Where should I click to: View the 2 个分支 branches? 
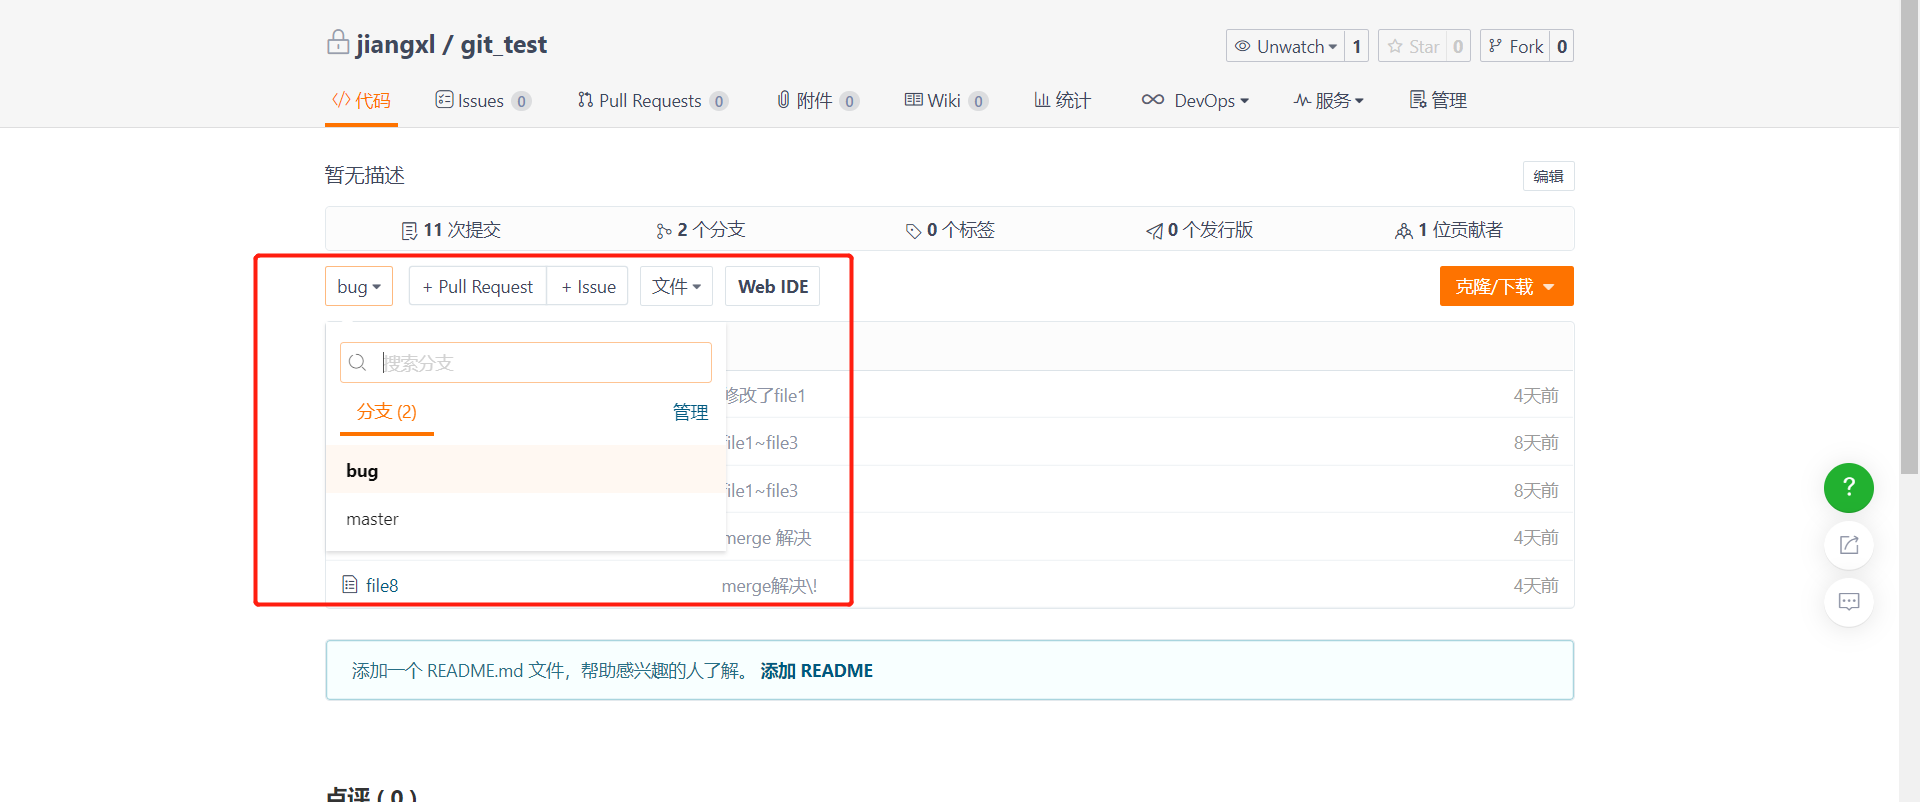pos(701,230)
